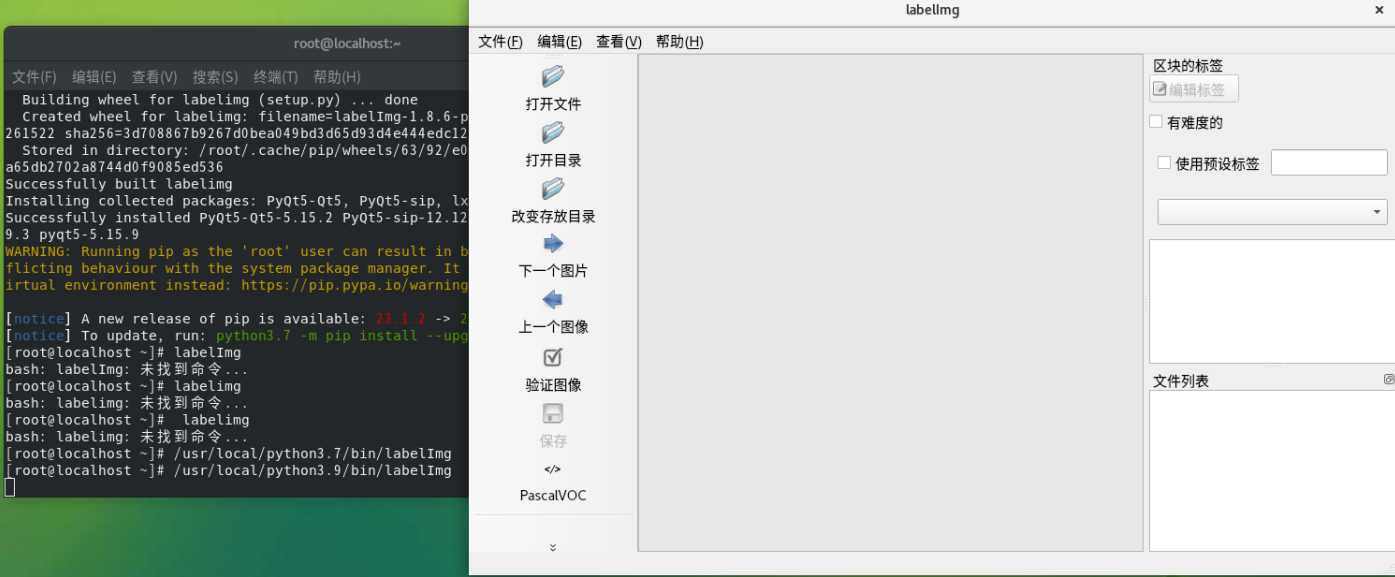Viewport: 1395px width, 577px height.
Task: Click the 验证图像 verify checkmark icon
Action: [x=553, y=357]
